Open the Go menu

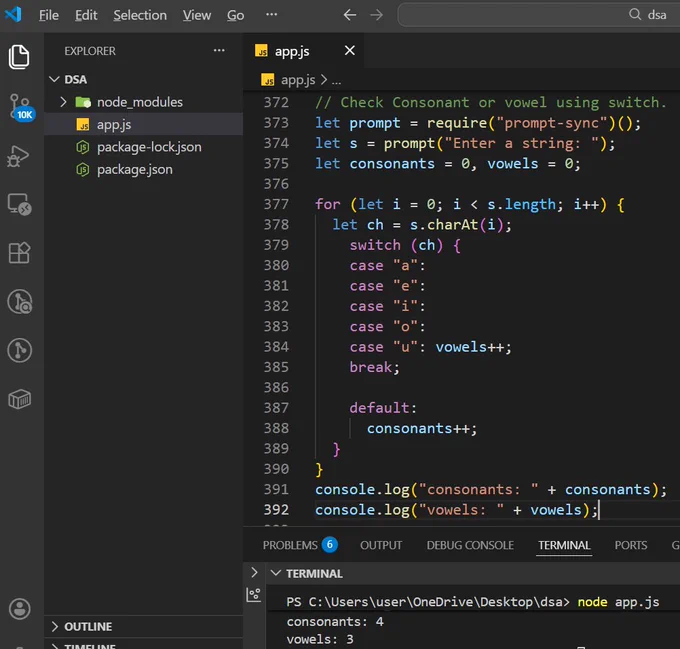235,15
